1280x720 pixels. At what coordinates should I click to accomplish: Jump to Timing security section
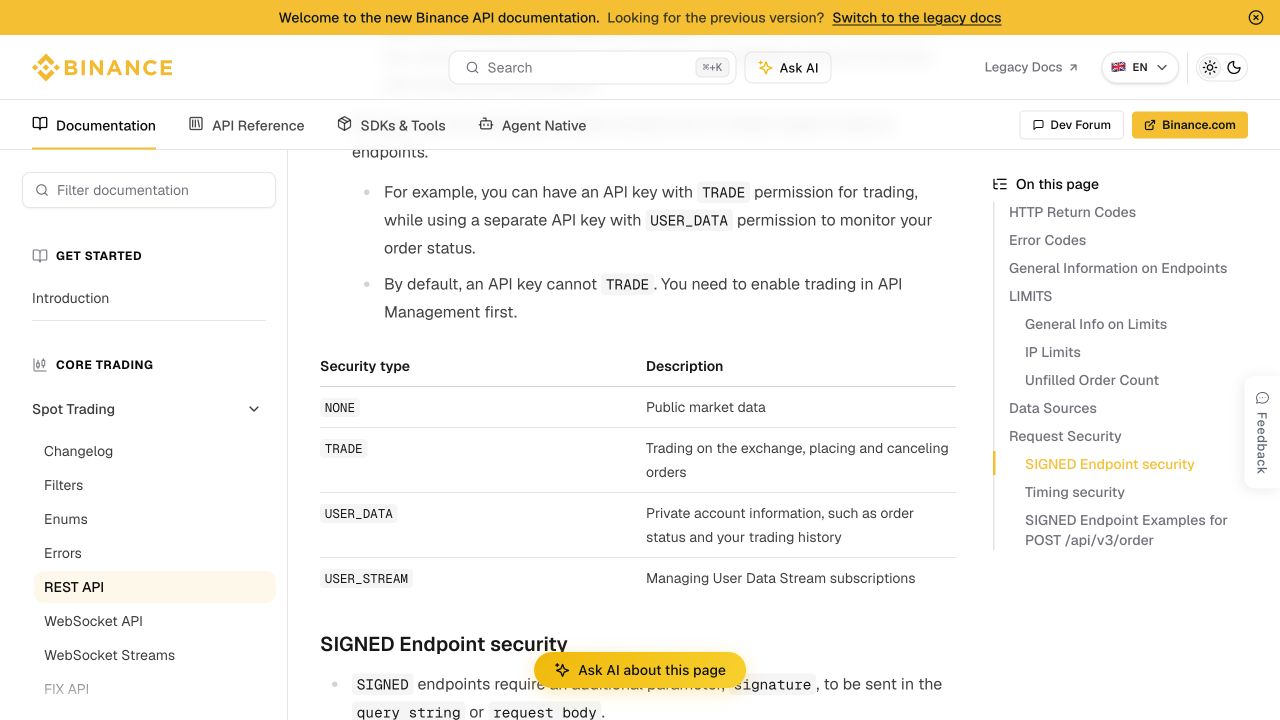point(1075,492)
